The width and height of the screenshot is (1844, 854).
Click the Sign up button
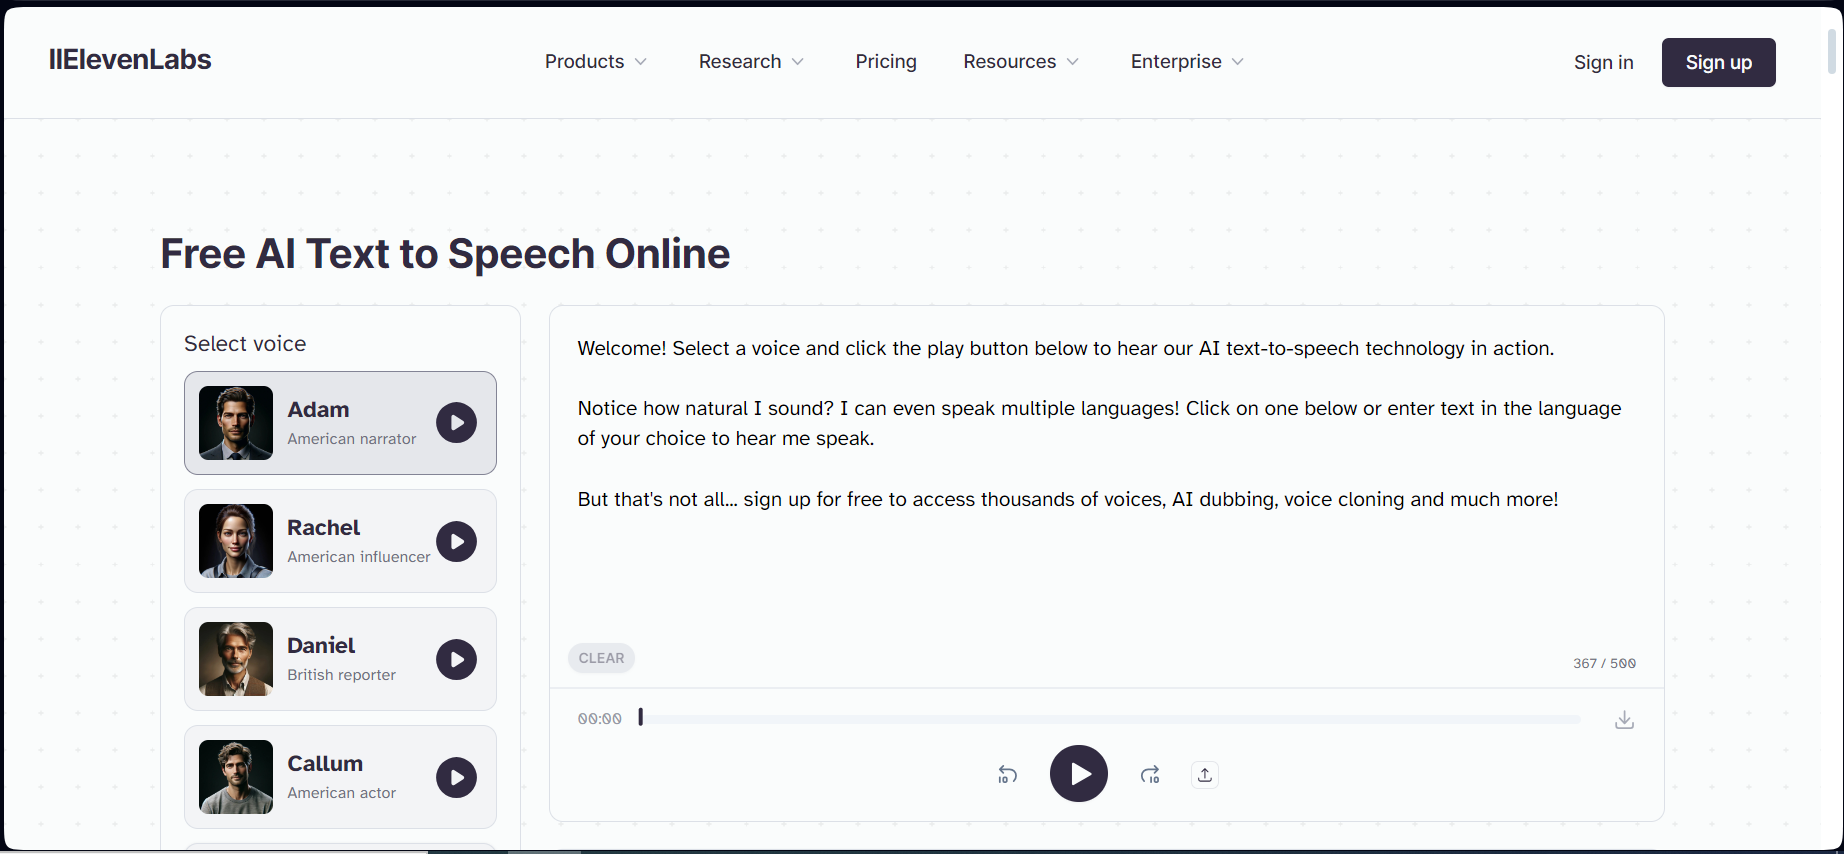tap(1718, 62)
